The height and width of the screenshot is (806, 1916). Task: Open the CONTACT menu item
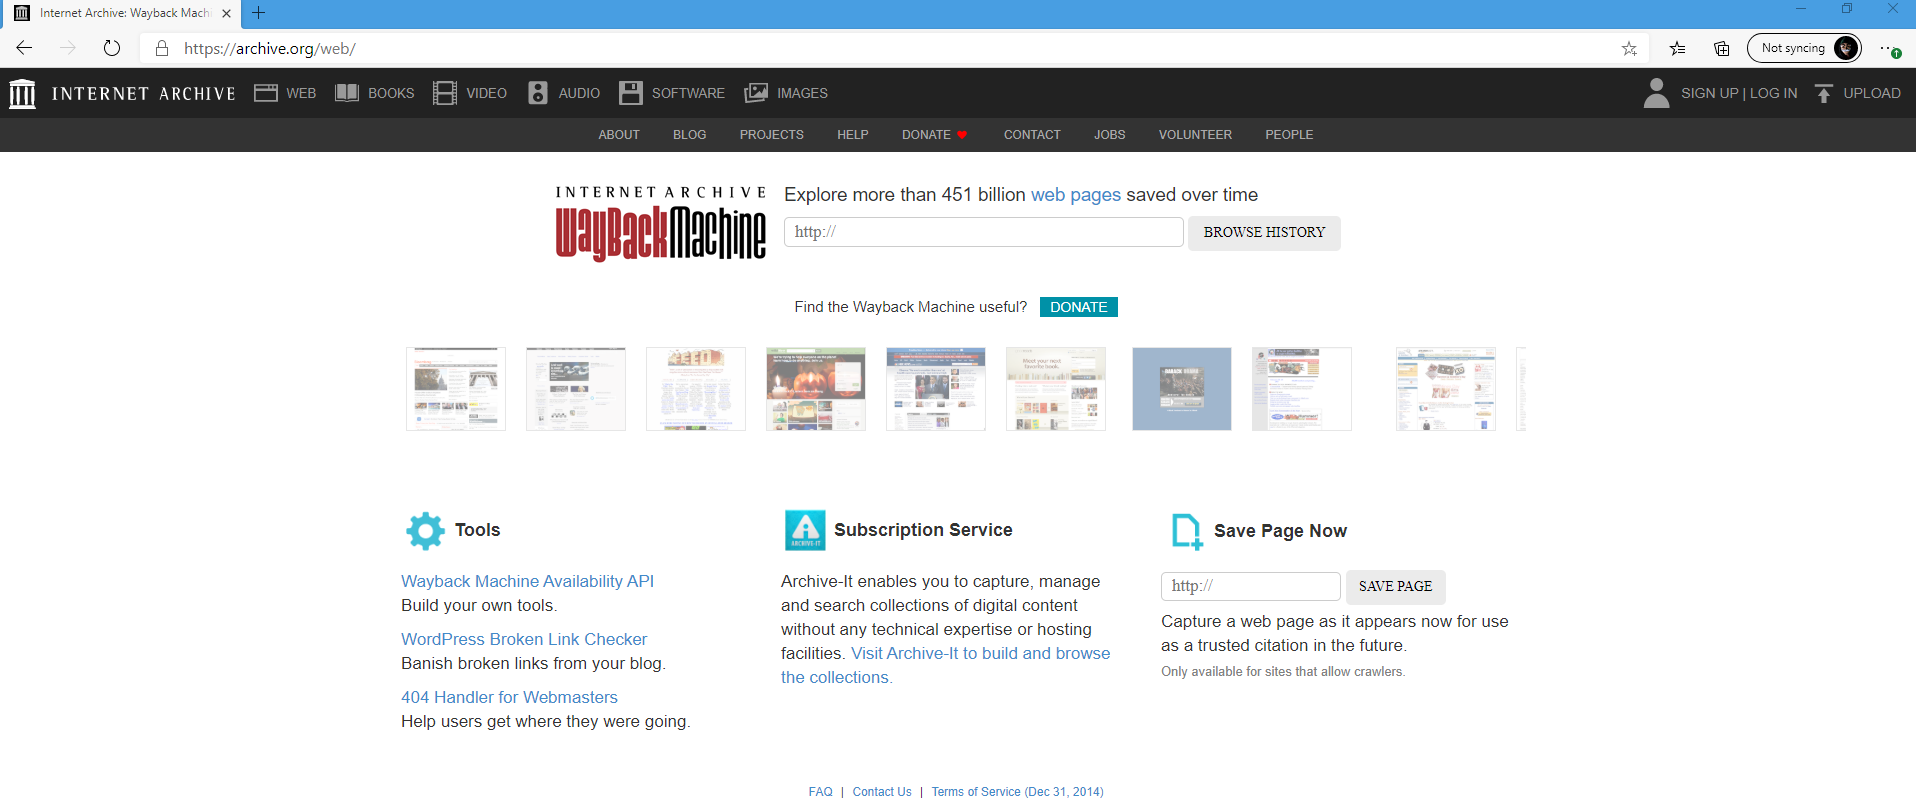[x=1032, y=135]
